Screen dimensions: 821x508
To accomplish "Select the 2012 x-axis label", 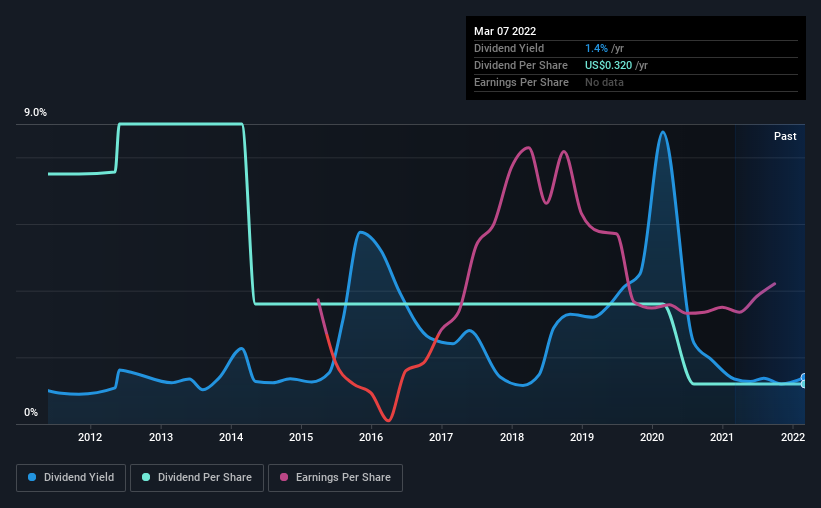I will pyautogui.click(x=90, y=437).
